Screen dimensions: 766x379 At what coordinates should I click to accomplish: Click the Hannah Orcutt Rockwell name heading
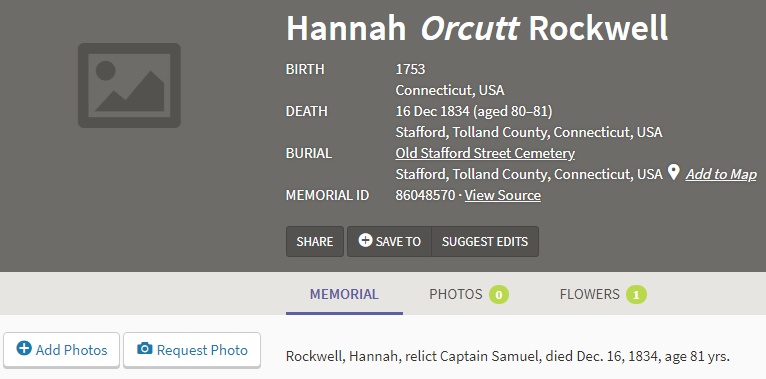click(x=477, y=28)
